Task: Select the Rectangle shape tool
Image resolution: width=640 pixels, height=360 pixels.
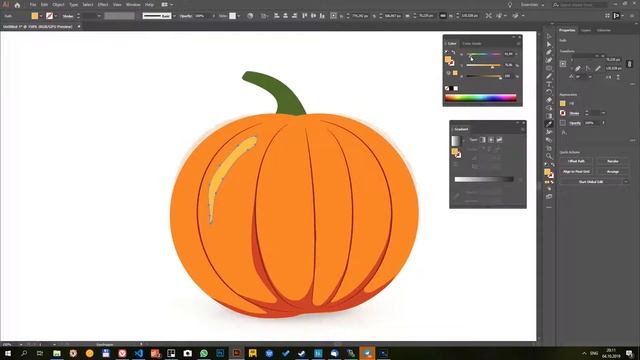Action: pos(549,68)
